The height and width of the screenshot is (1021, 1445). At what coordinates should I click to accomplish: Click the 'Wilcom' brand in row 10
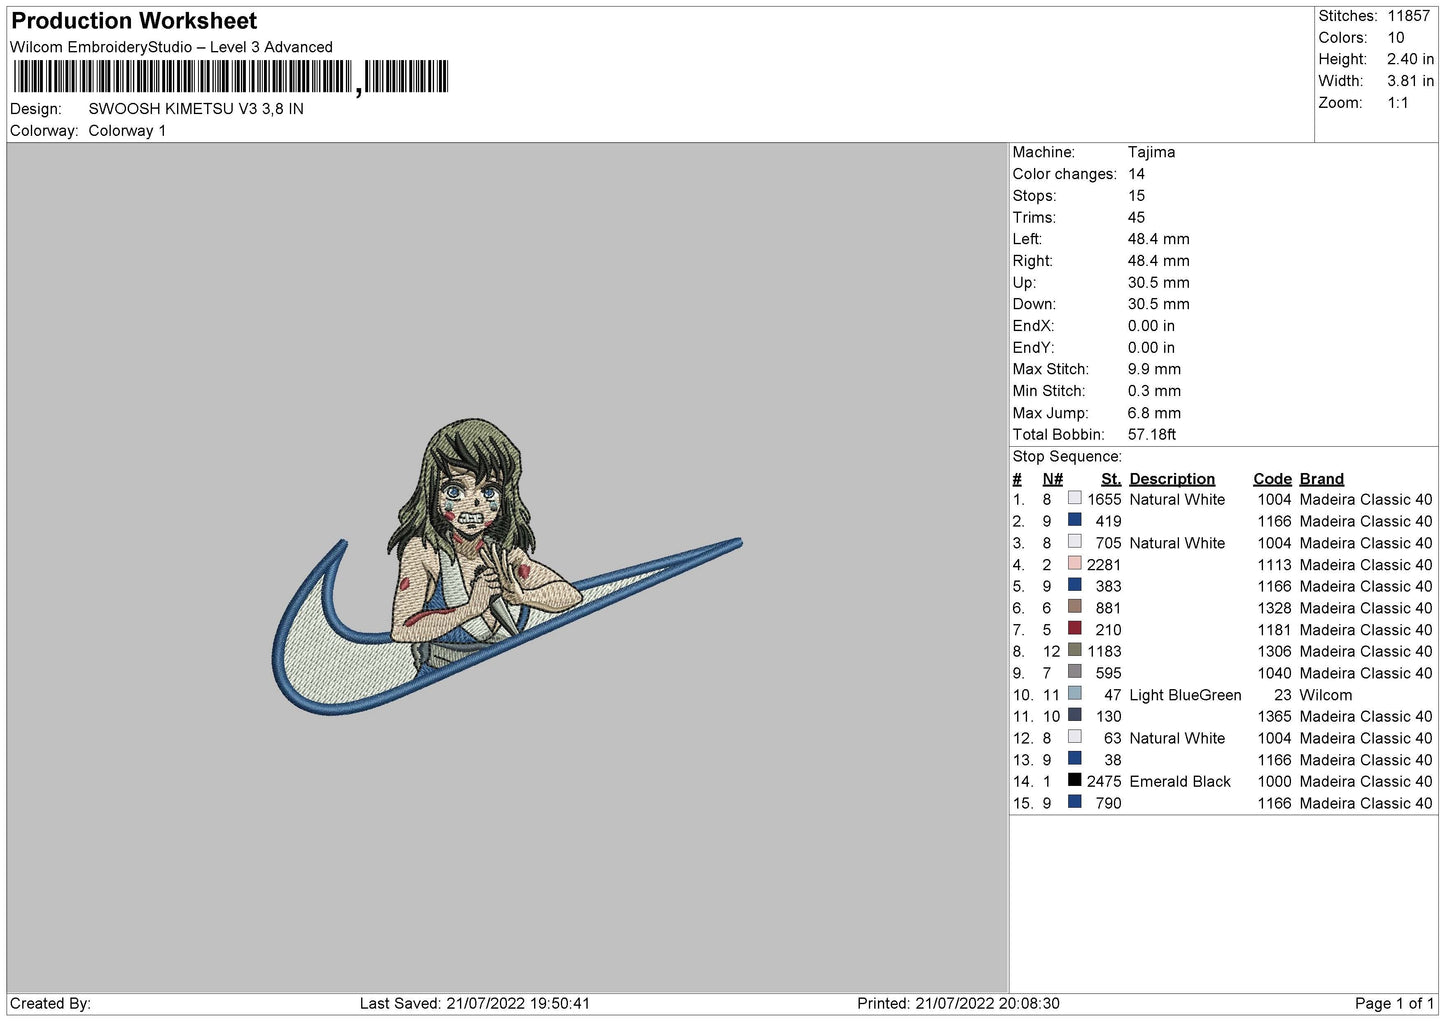(1326, 695)
